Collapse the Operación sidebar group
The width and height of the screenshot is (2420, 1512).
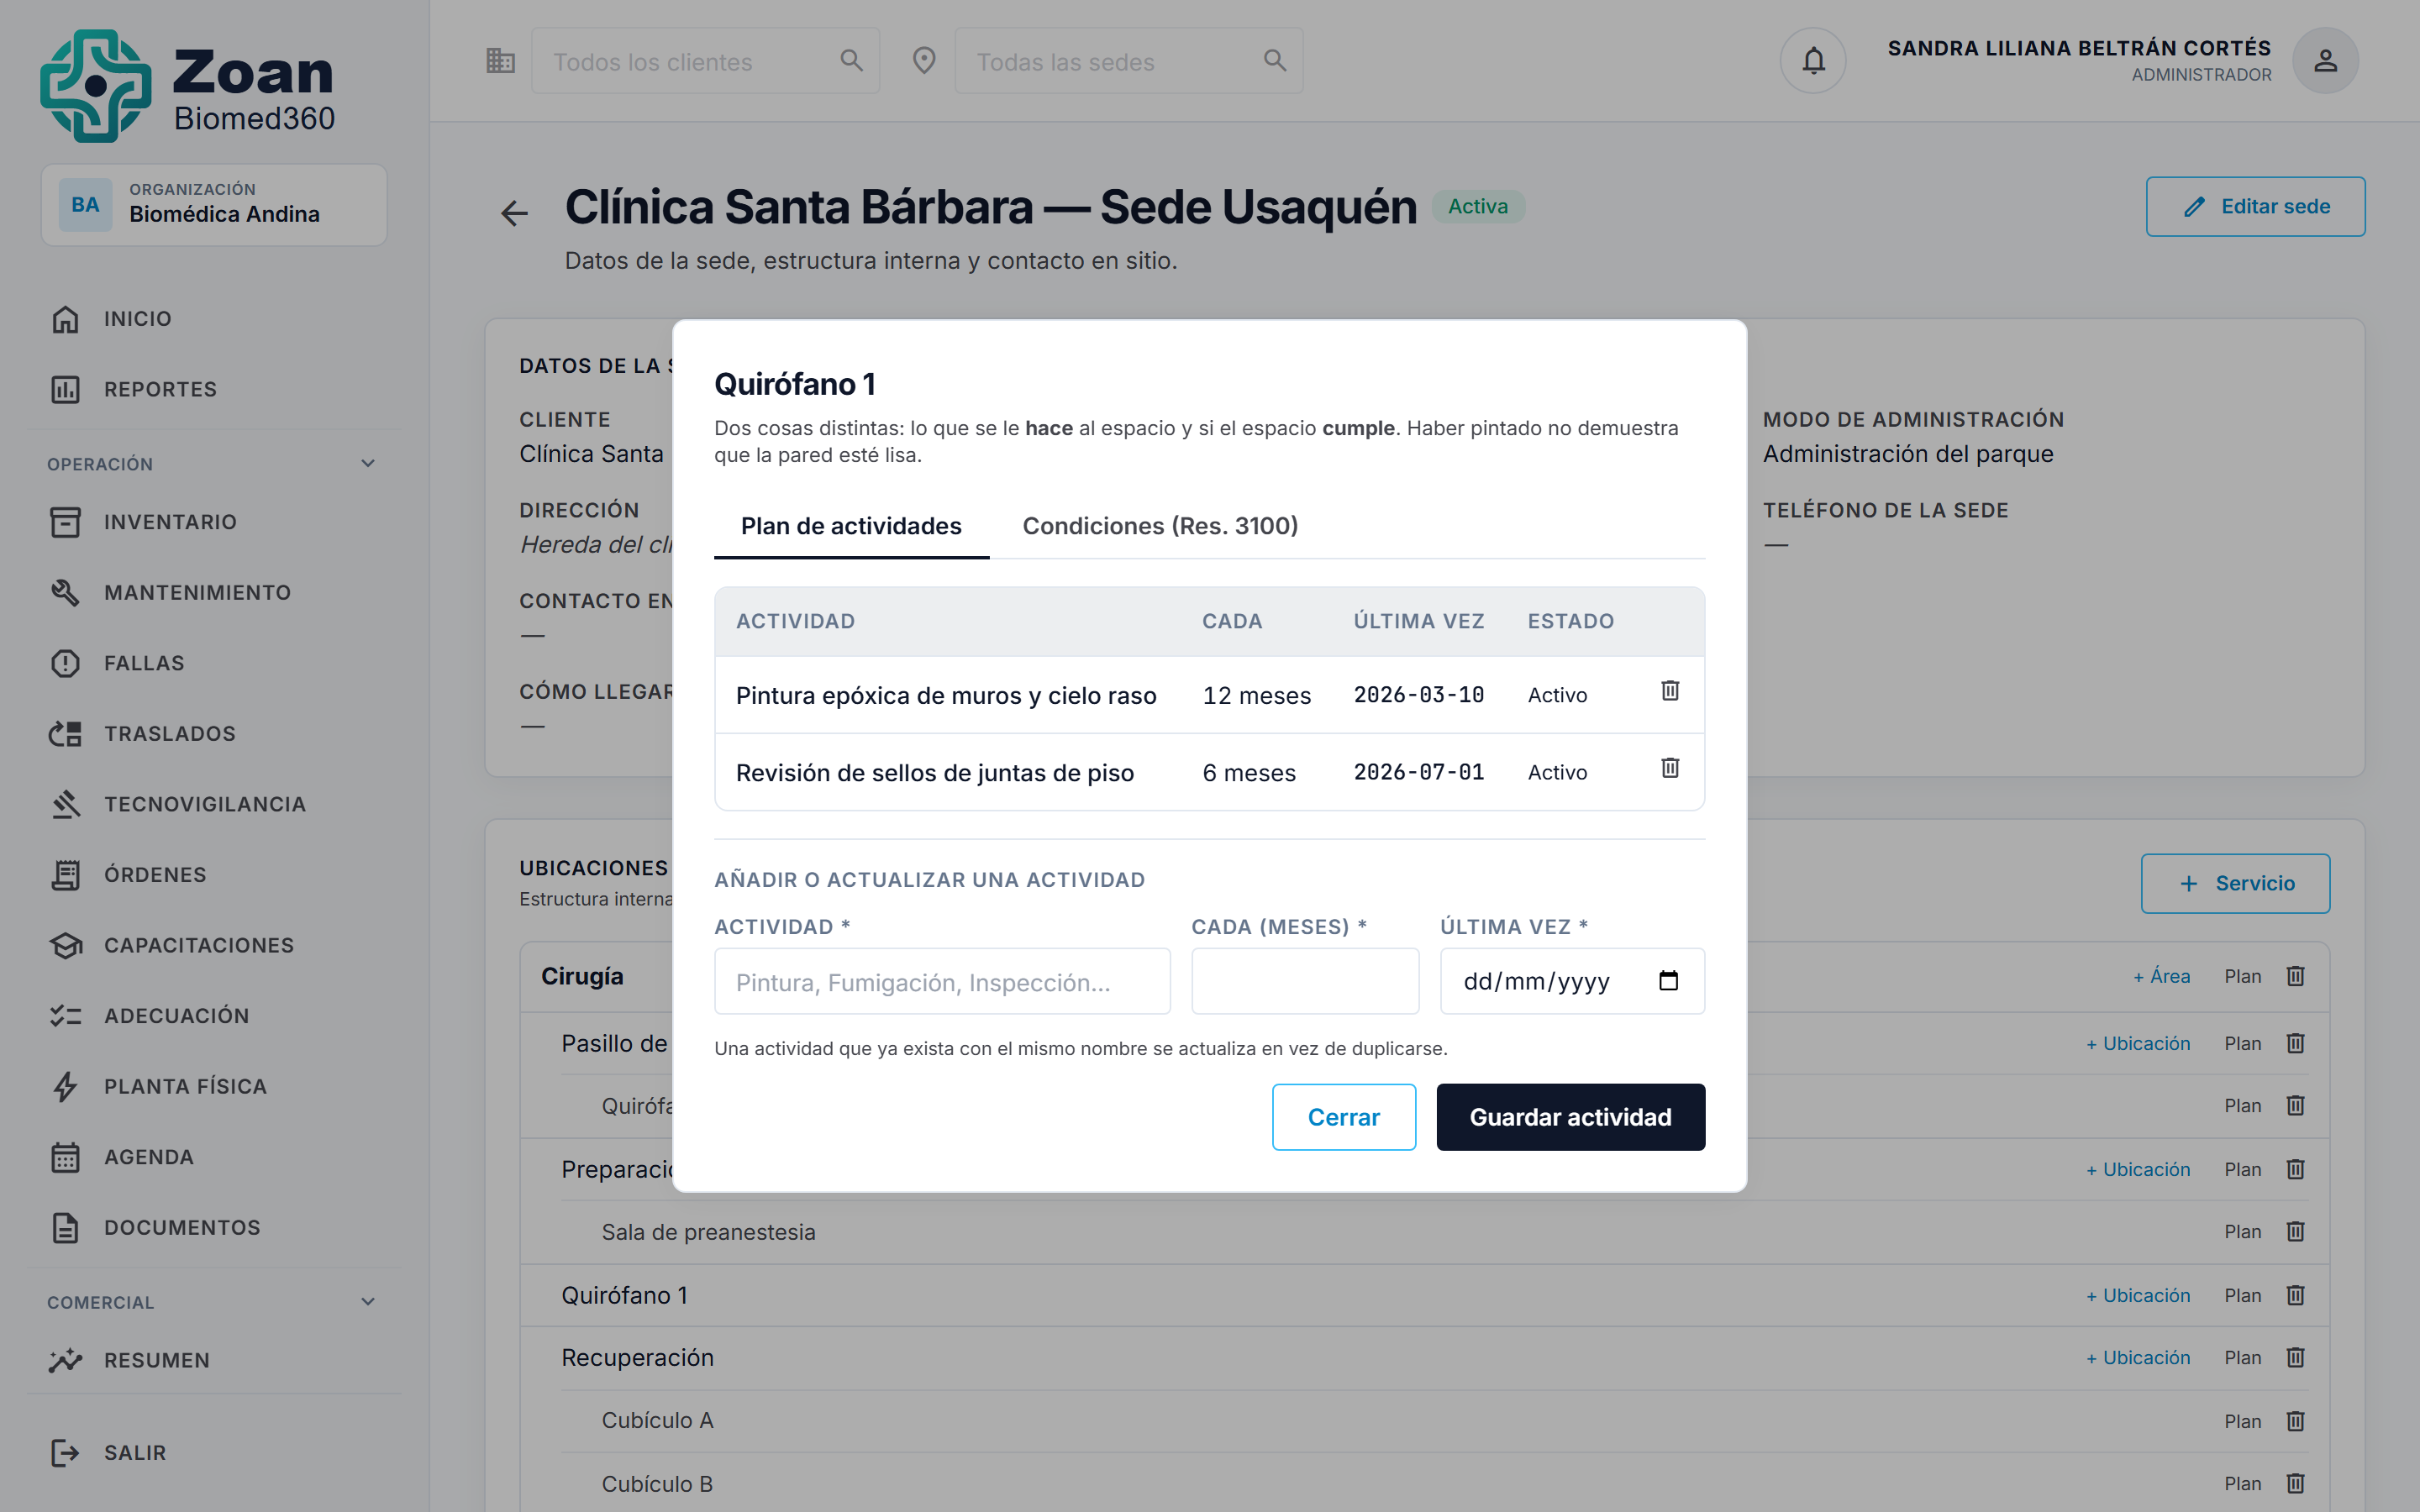(x=368, y=464)
